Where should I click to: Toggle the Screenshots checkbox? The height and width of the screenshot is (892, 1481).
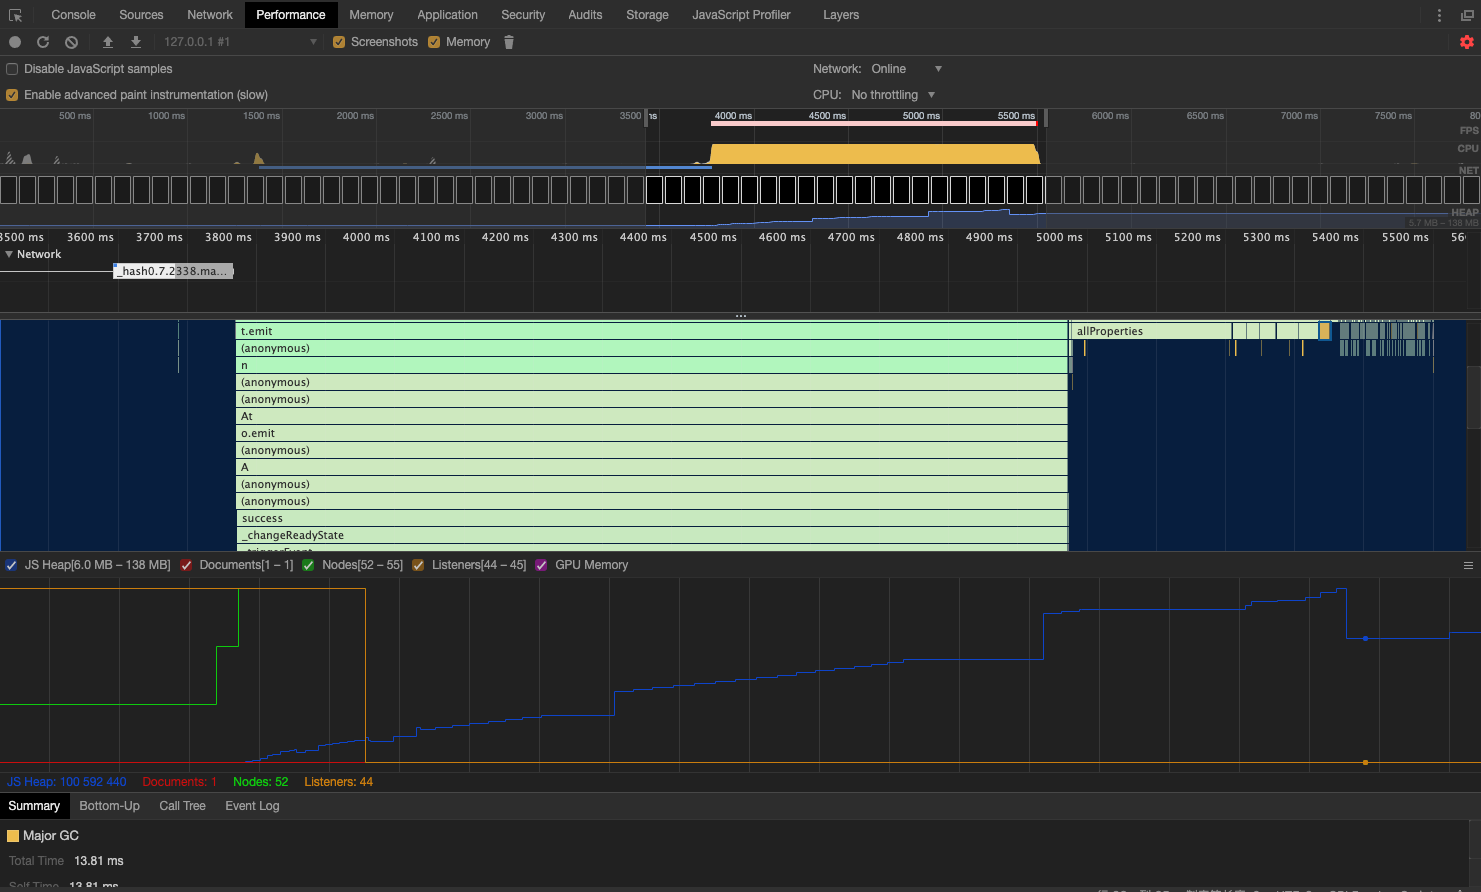[339, 42]
